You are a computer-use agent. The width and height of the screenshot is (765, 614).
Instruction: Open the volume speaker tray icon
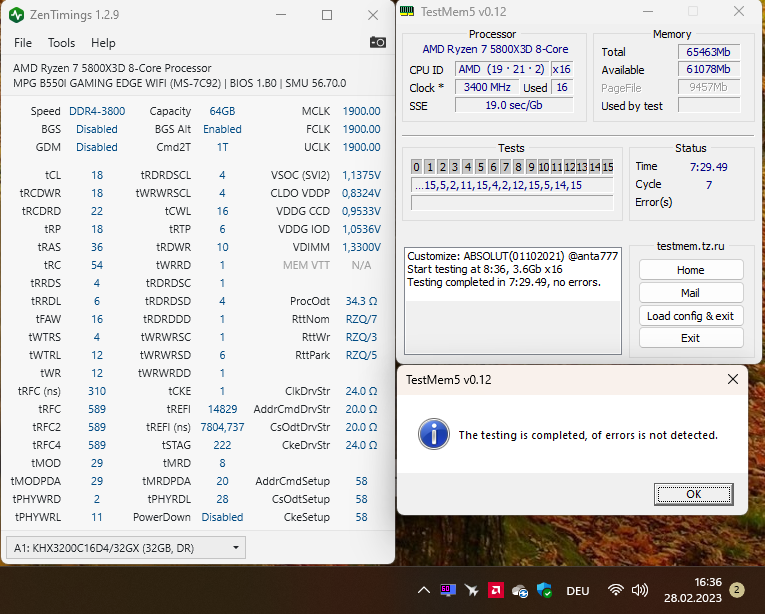tap(640, 591)
